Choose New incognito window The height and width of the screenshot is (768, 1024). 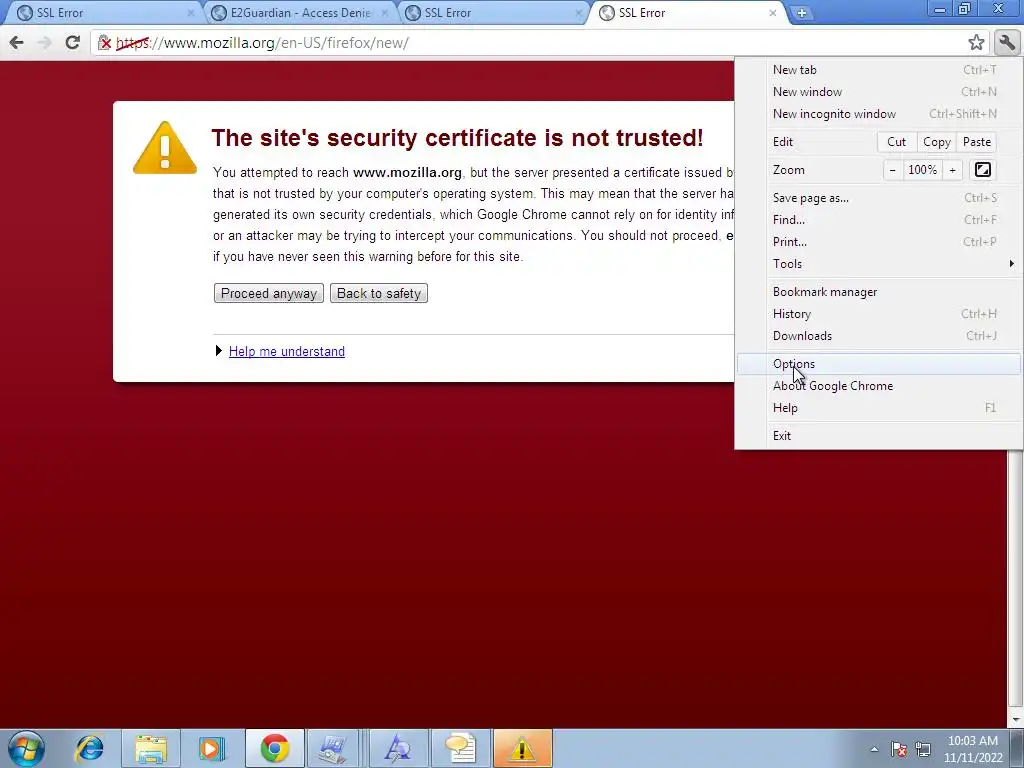(x=878, y=114)
